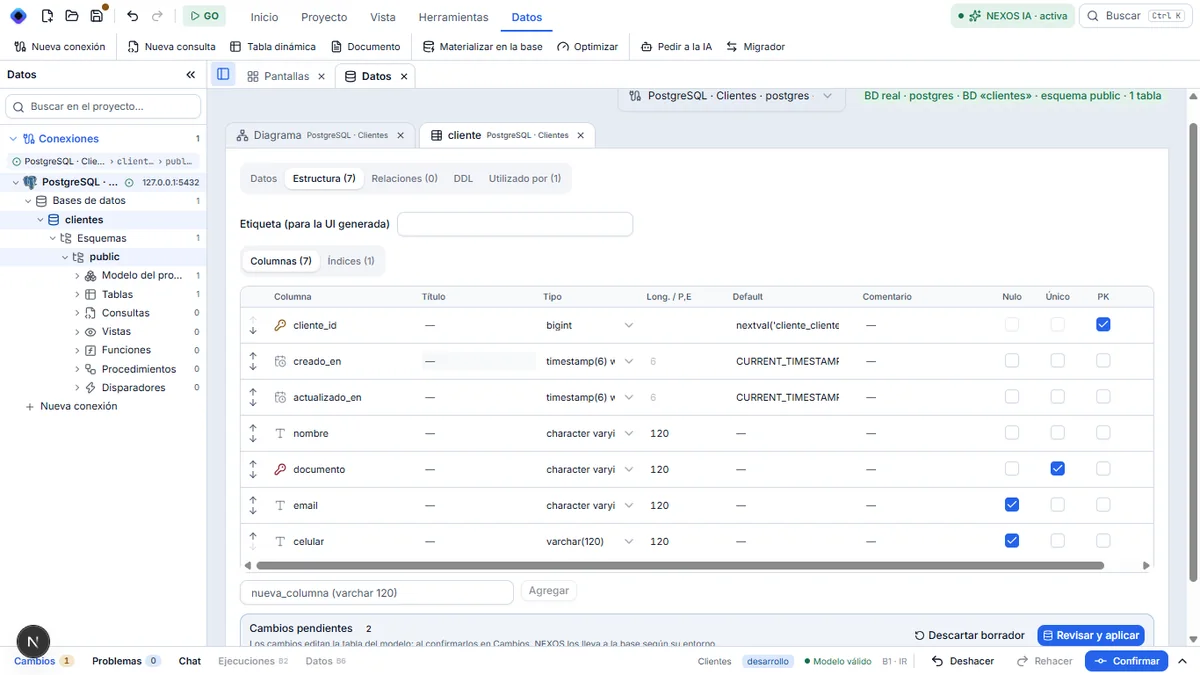1200x675 pixels.
Task: Click Revisar y aplicar button
Action: 1091,635
